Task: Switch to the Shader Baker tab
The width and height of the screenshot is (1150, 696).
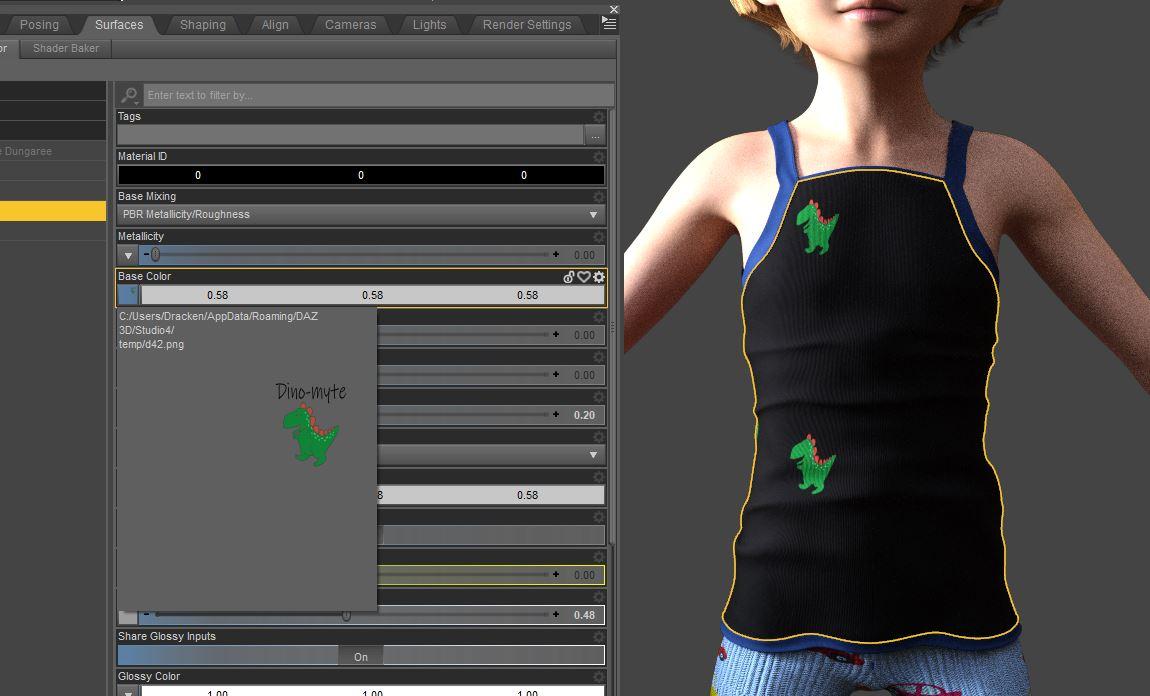Action: click(65, 47)
